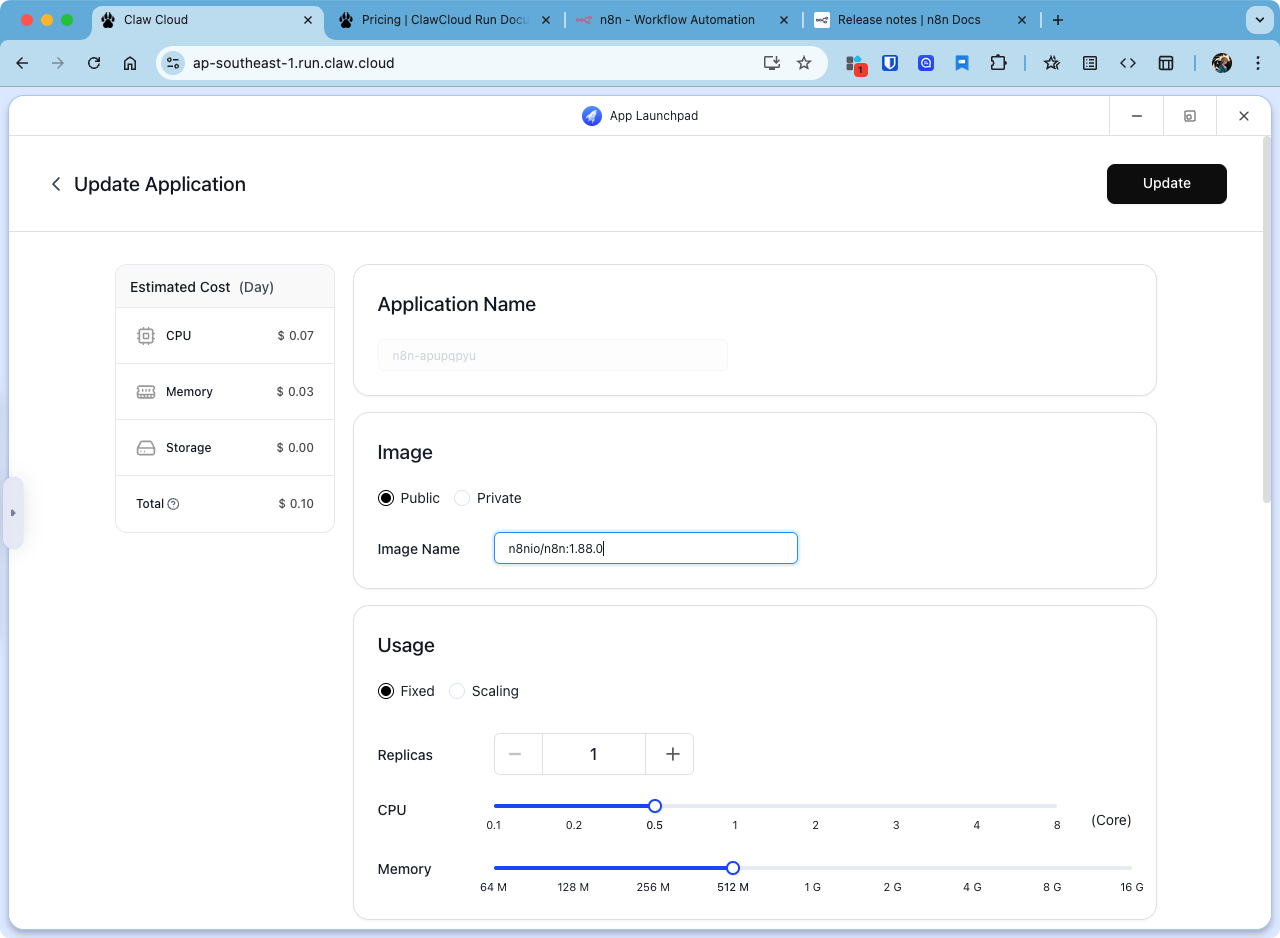Go to browser home icon

pos(130,63)
